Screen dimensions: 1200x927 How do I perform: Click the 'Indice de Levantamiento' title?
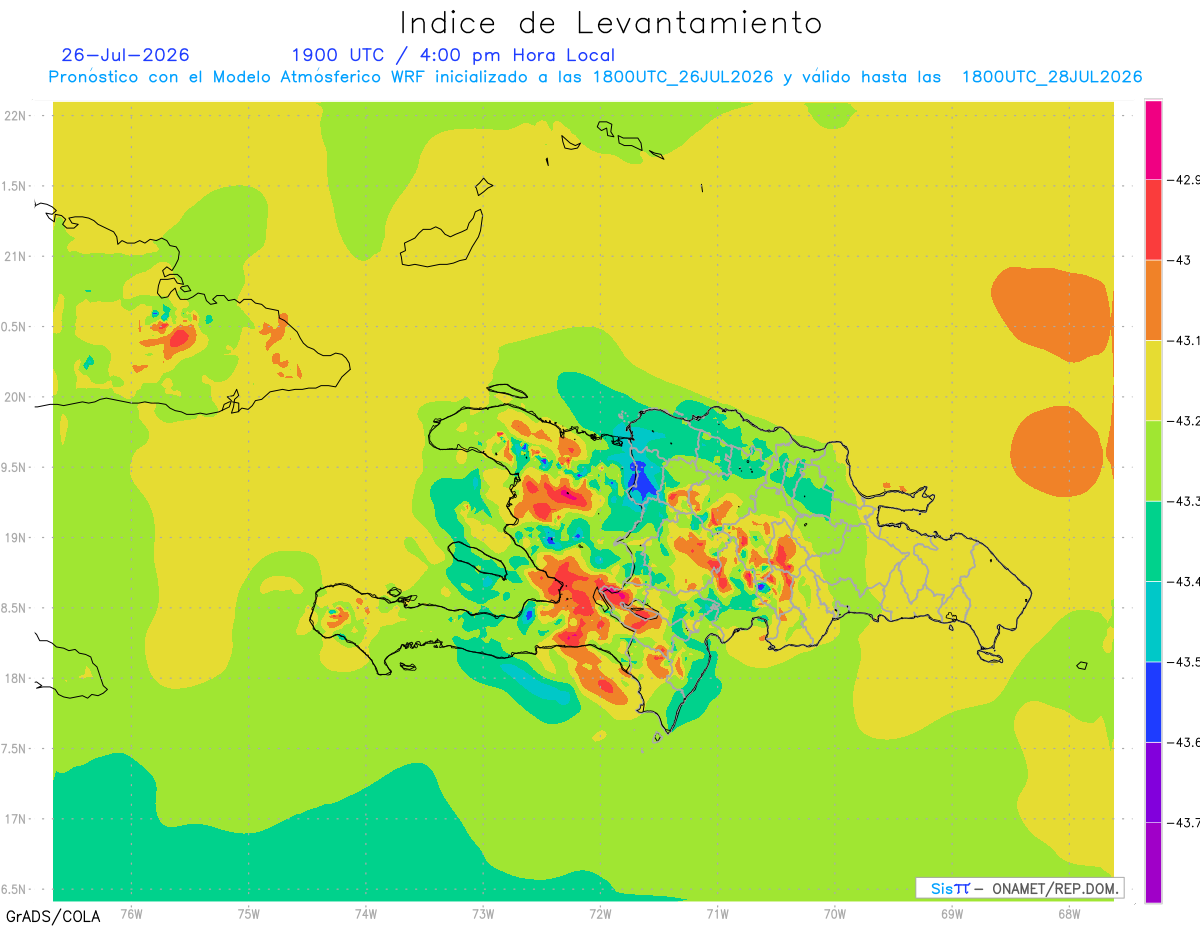coord(611,23)
